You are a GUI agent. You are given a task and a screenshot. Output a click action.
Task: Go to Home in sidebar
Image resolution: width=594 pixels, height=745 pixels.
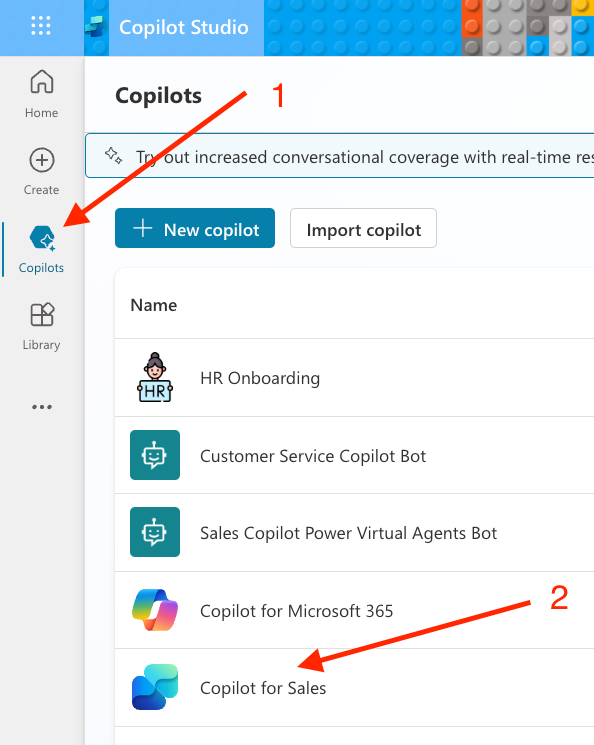(42, 94)
